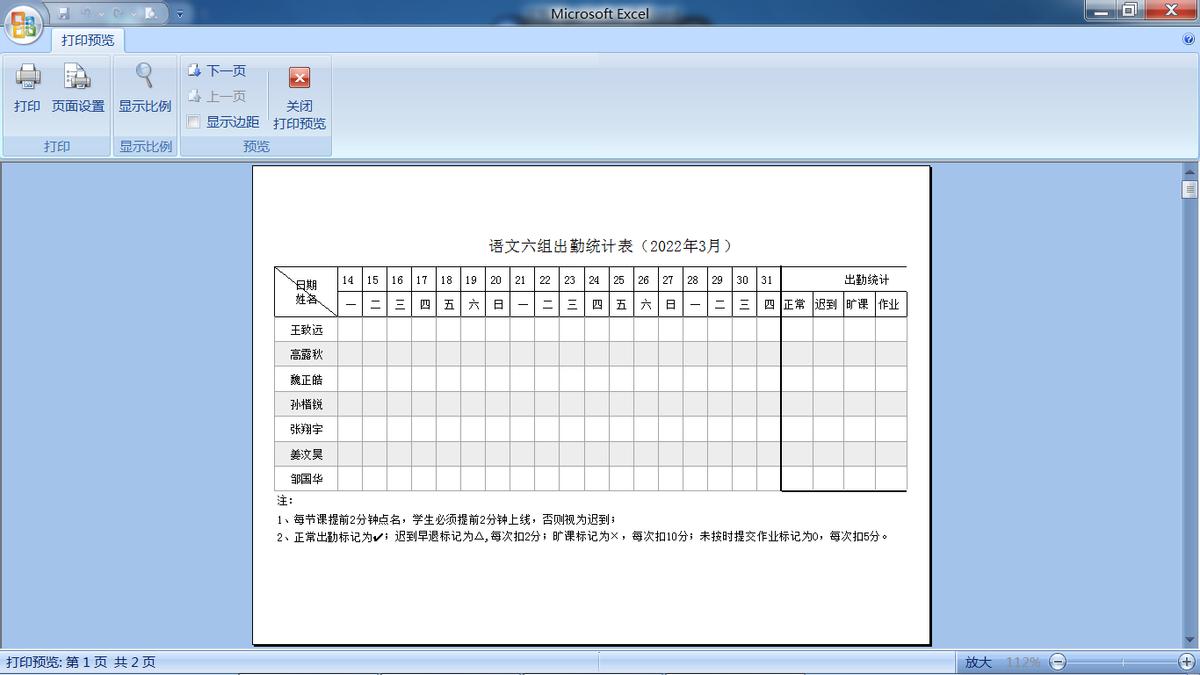The image size is (1200, 675).
Task: Click the 下一页 next page button
Action: pos(216,69)
